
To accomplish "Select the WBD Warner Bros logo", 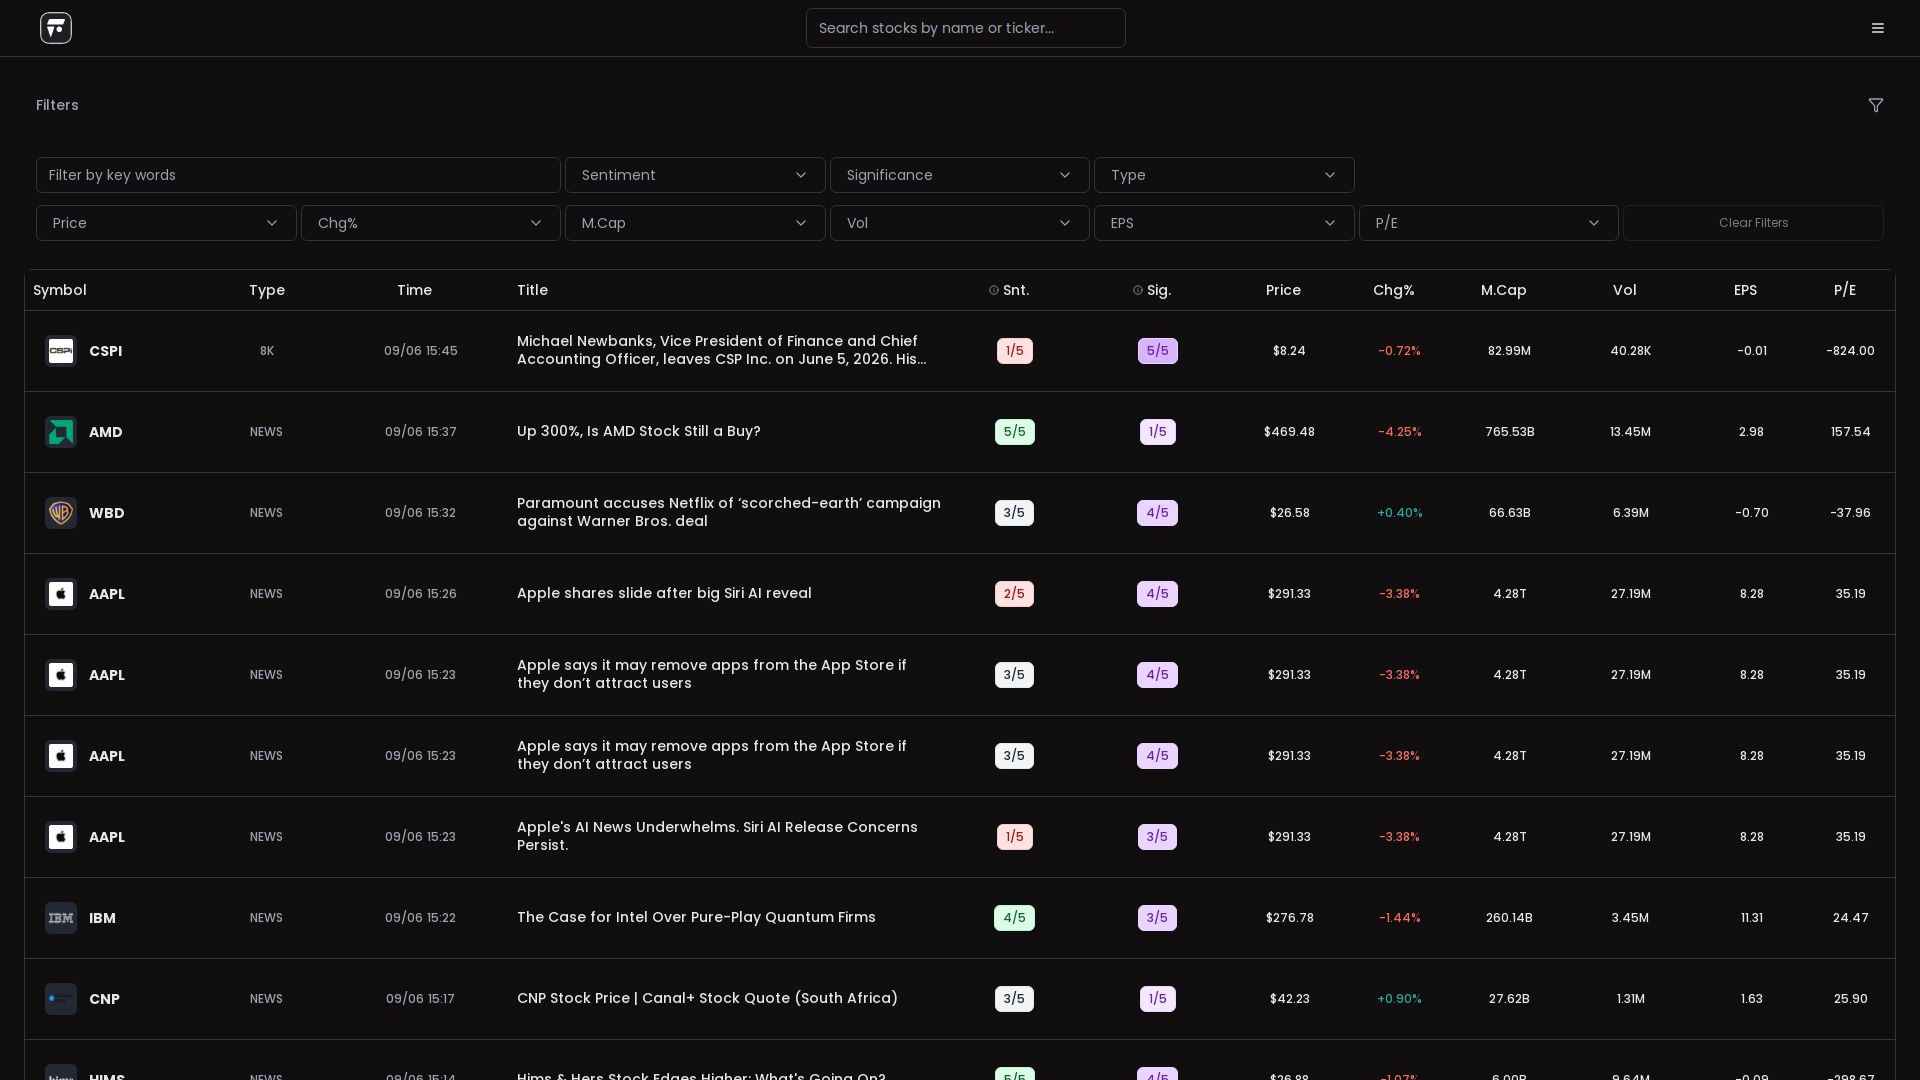I will coord(61,513).
